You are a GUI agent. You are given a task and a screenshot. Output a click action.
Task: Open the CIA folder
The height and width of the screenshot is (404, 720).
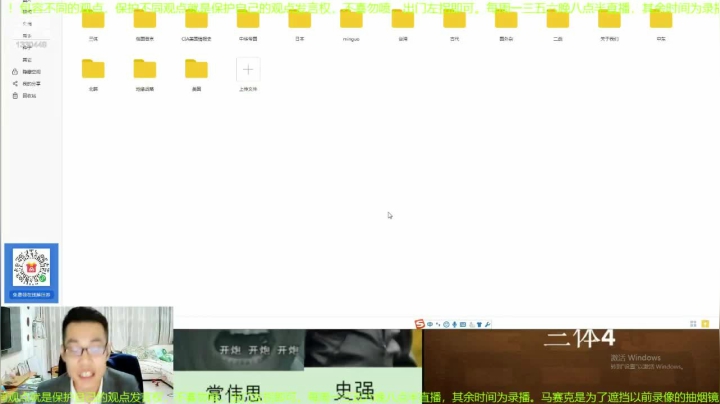click(x=196, y=20)
